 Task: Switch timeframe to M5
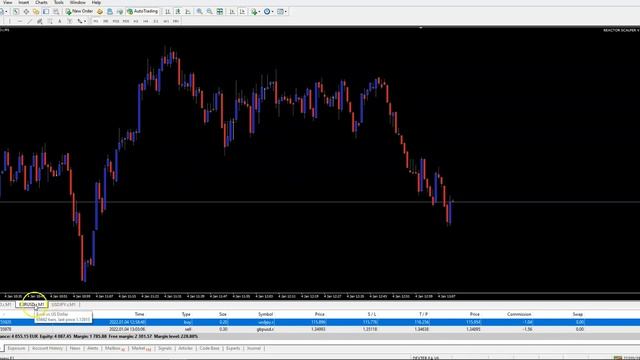click(106, 21)
